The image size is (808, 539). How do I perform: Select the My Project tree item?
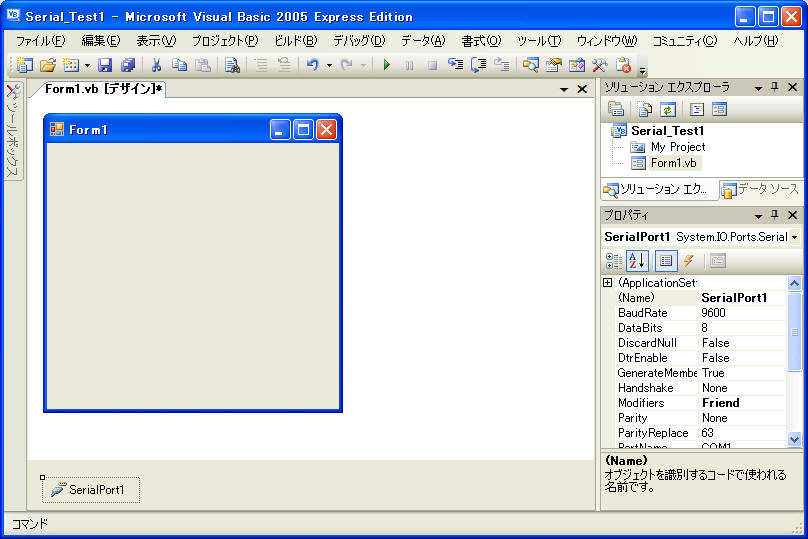(678, 147)
